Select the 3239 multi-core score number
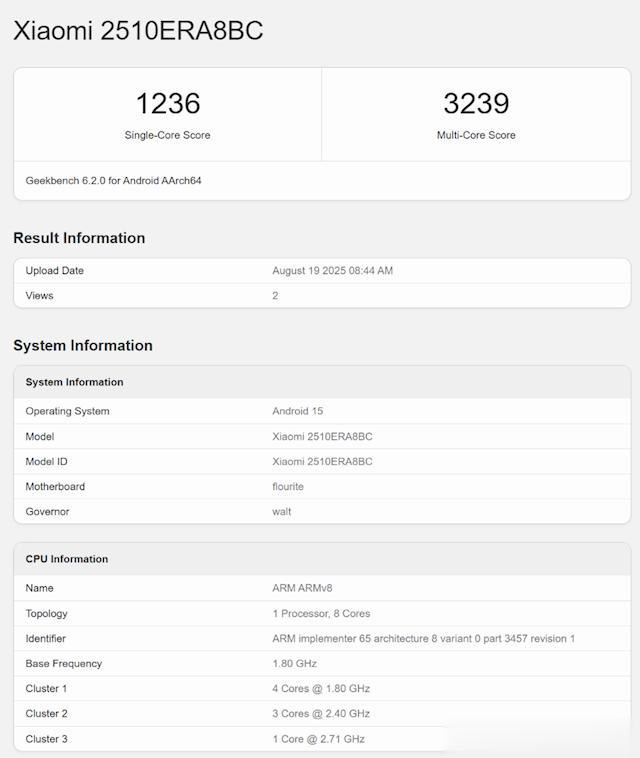Viewport: 640px width, 758px height. (x=476, y=103)
